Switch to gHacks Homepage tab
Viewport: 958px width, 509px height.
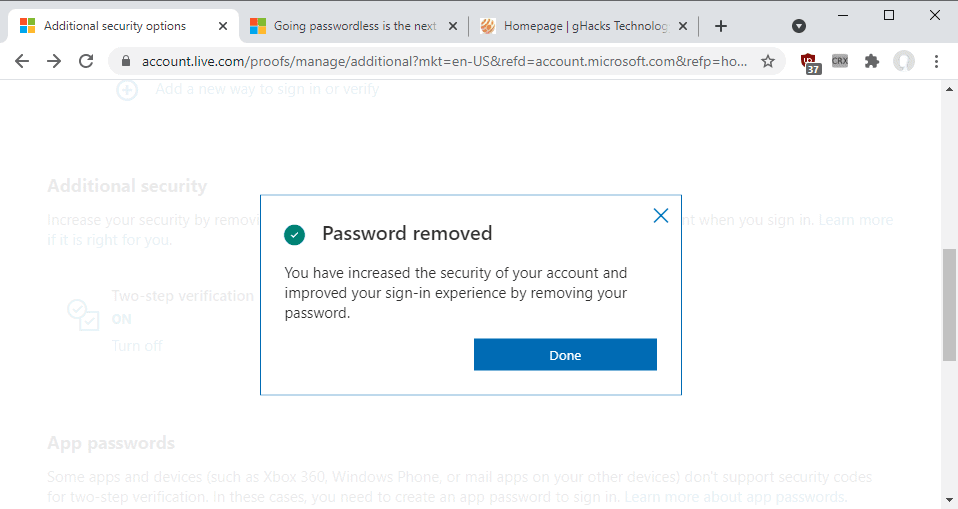585,26
